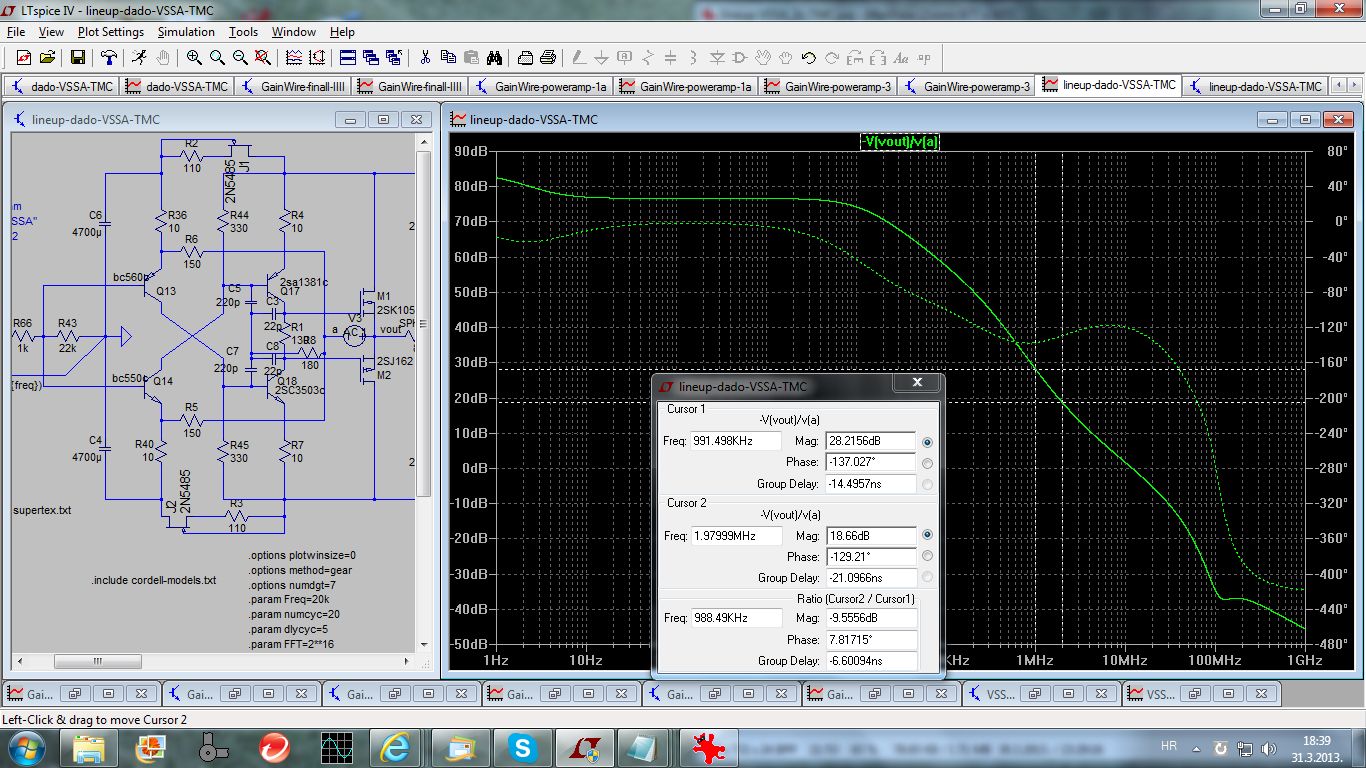1366x768 pixels.
Task: Cut with the scissors icon
Action: click(x=425, y=58)
